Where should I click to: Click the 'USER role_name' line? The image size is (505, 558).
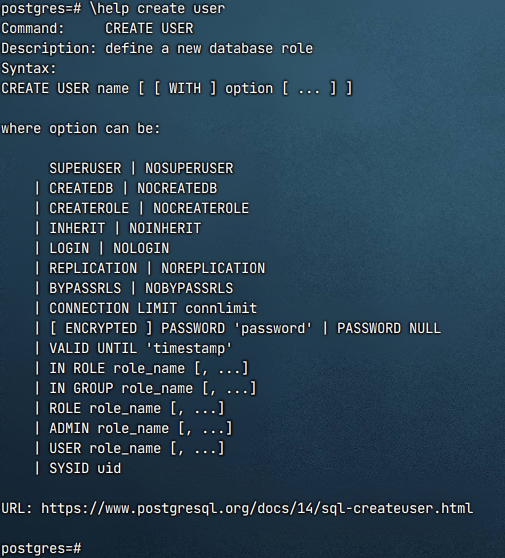[x=137, y=448]
